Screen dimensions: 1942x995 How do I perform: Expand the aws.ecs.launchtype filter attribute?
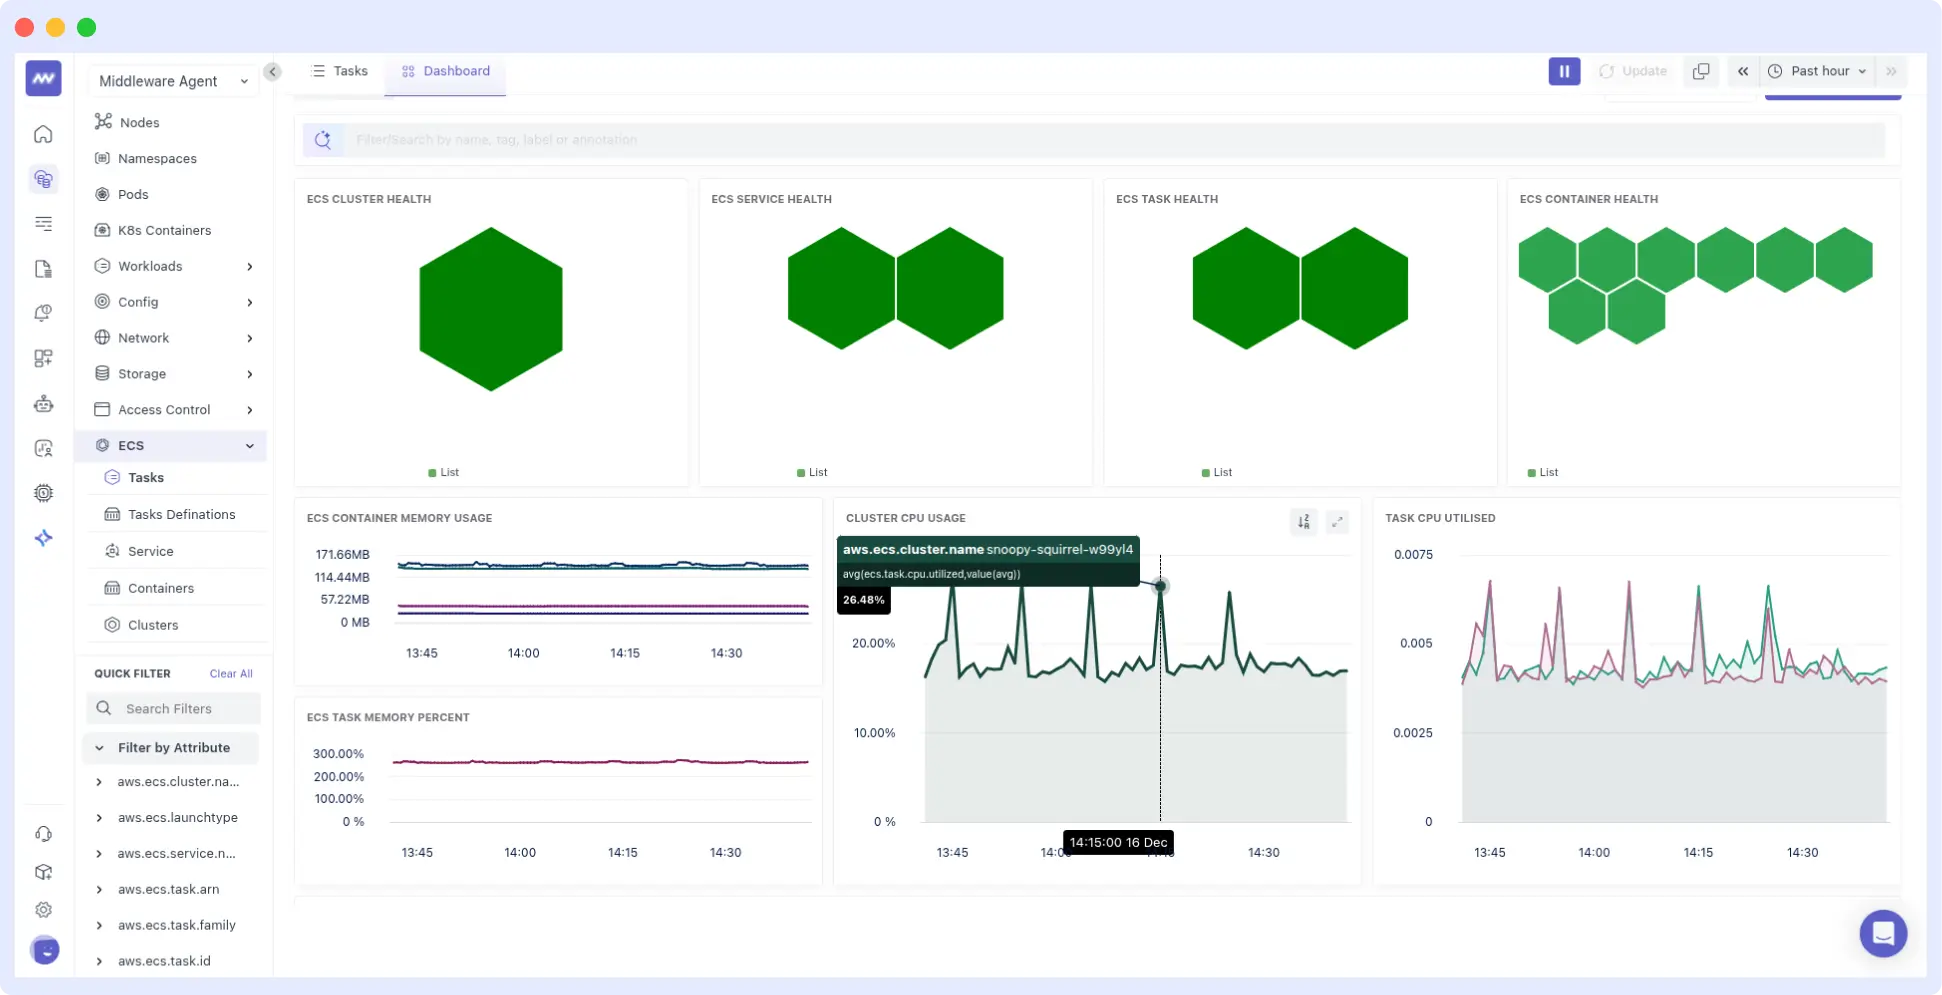coord(97,817)
